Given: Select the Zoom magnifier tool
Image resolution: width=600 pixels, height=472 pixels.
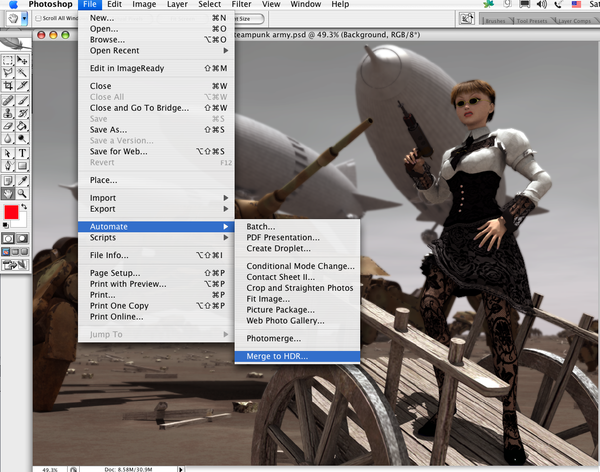Looking at the screenshot, I should tap(22, 193).
